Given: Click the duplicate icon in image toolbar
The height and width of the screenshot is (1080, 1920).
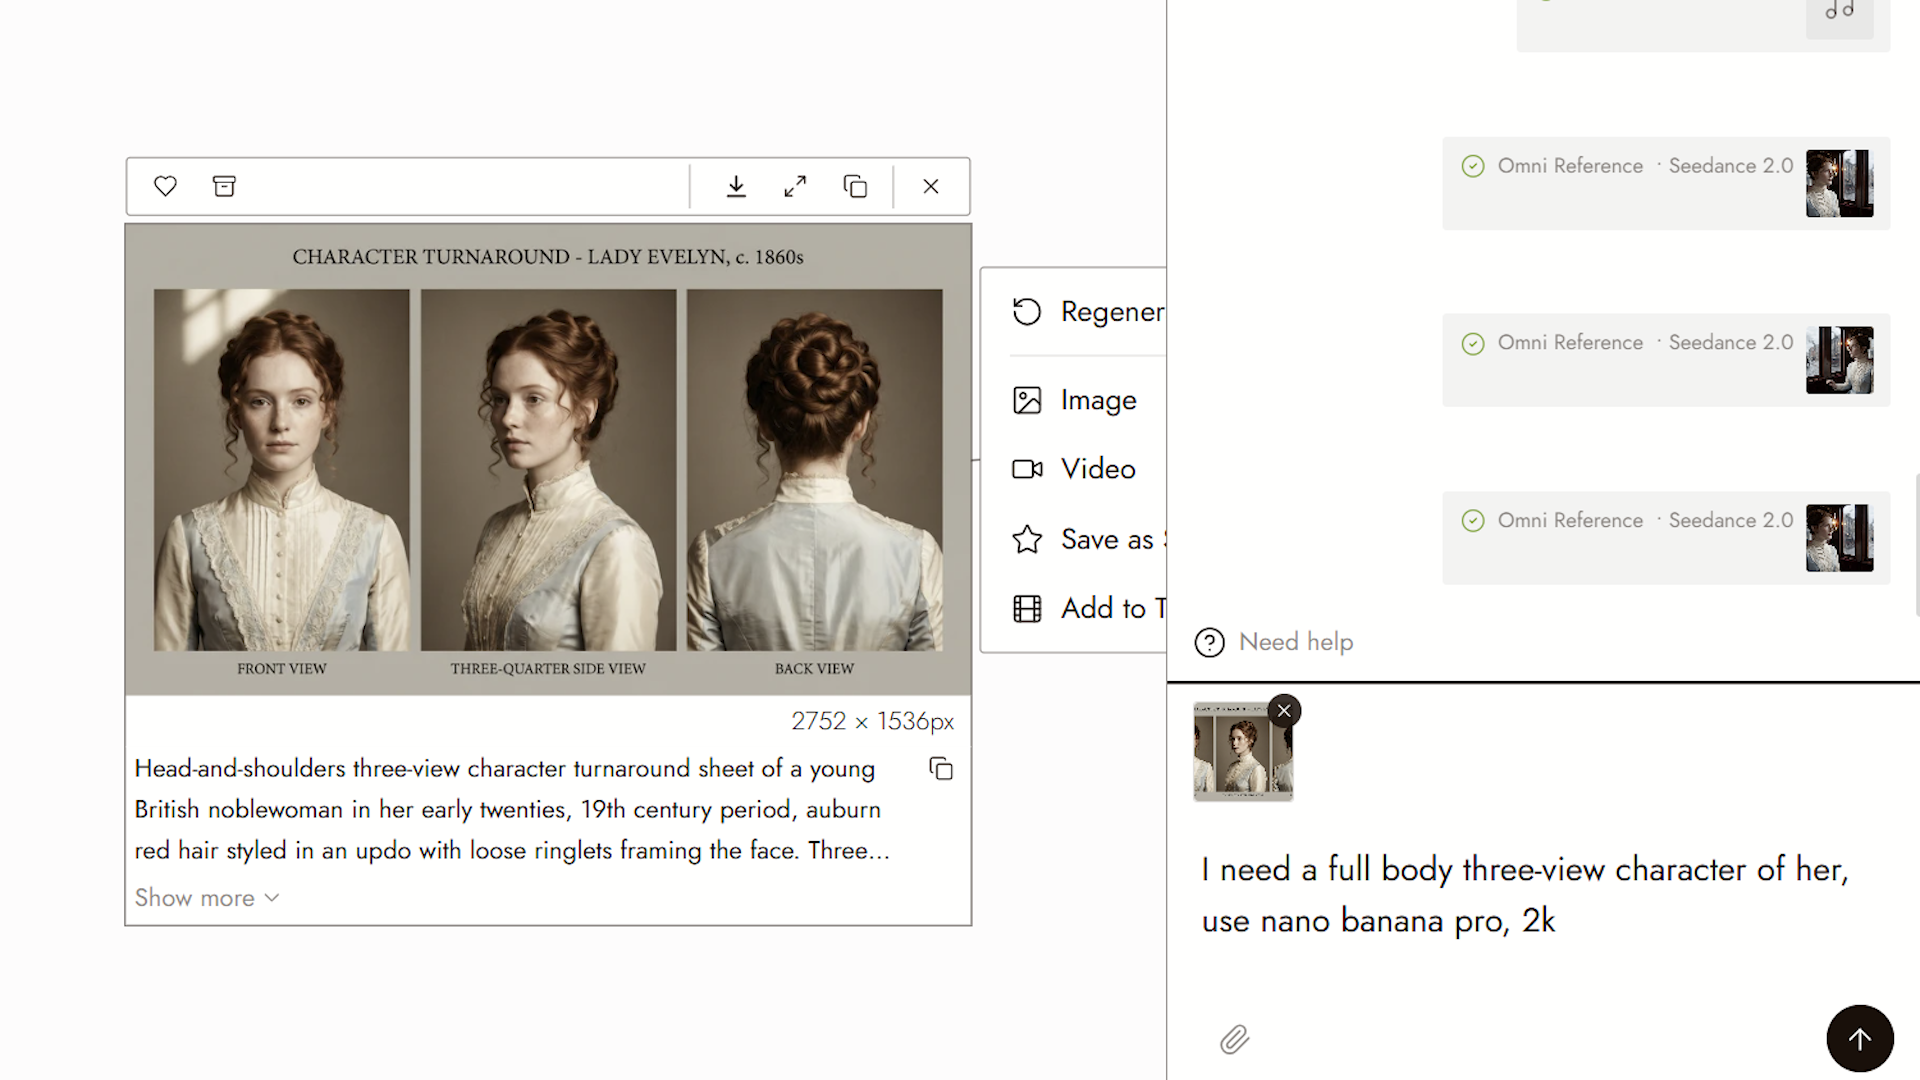Looking at the screenshot, I should pyautogui.click(x=855, y=186).
